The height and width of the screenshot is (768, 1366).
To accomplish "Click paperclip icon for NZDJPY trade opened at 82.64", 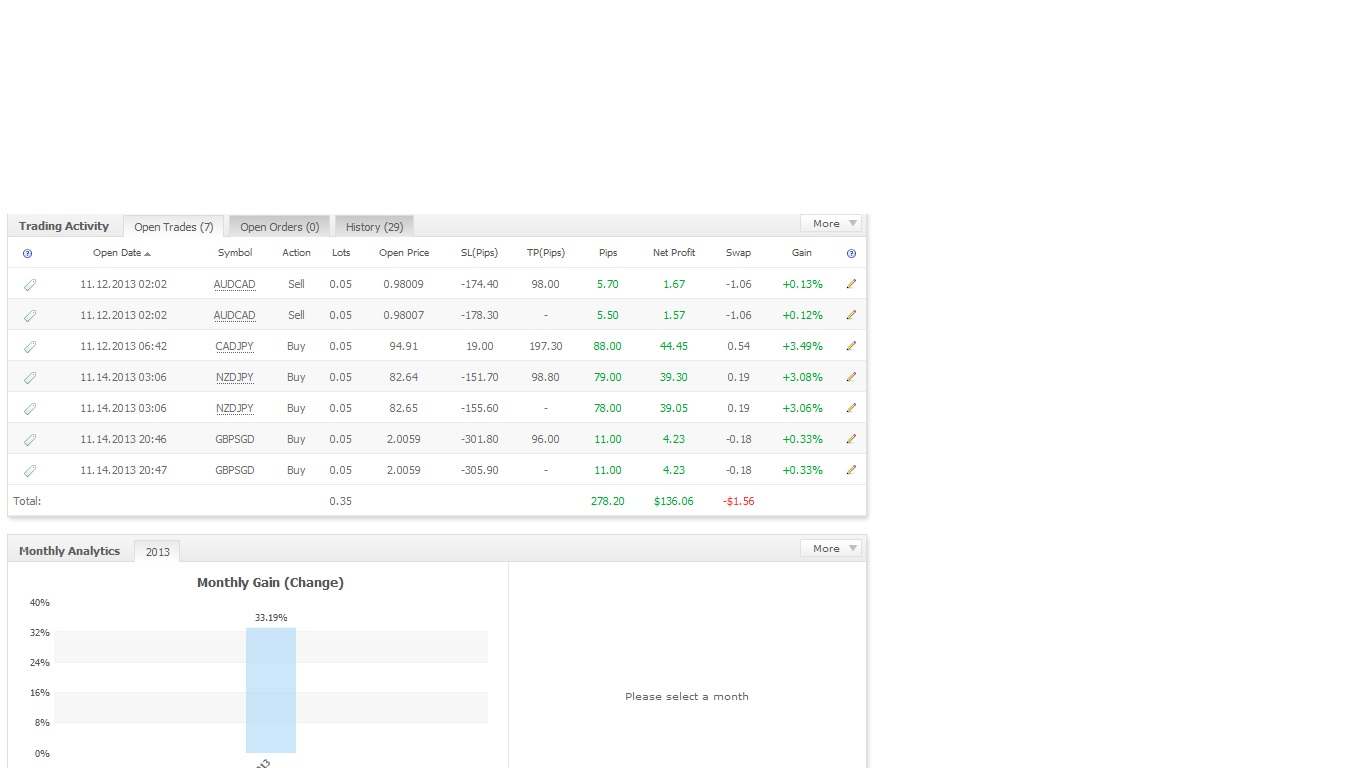I will [x=30, y=378].
